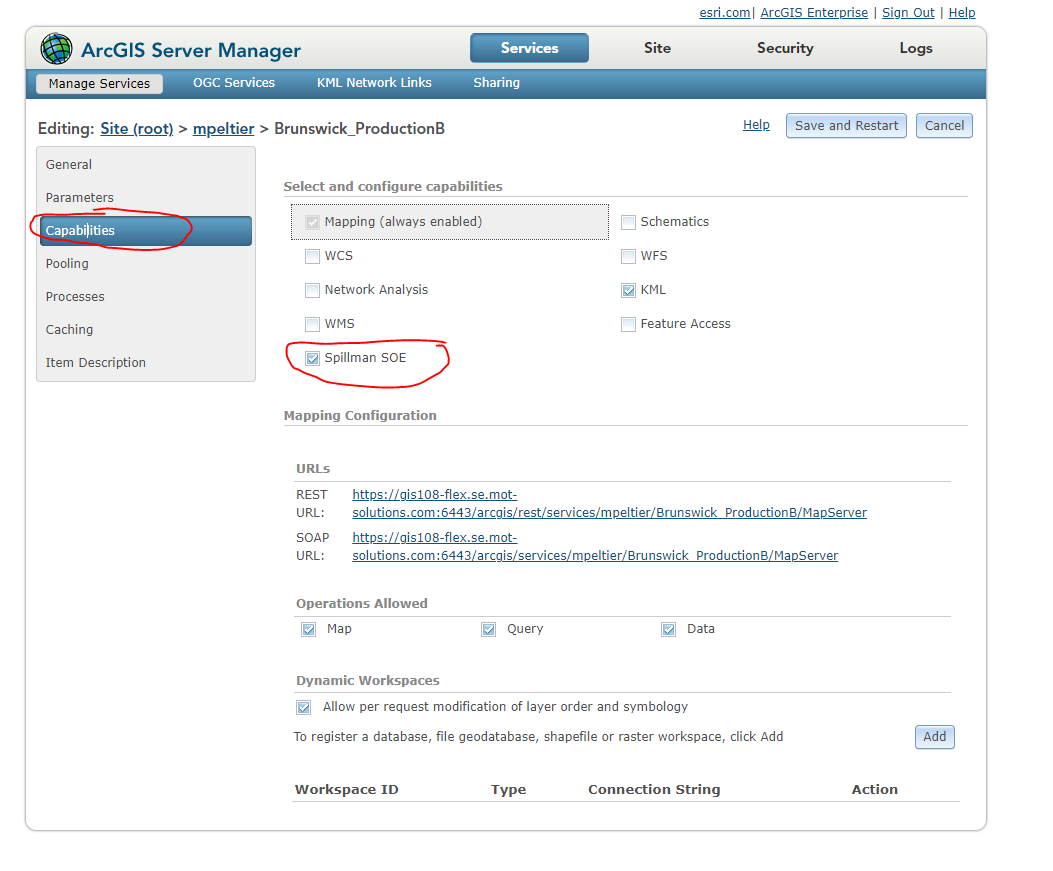Uncheck the Spillman SOE checkbox

tap(312, 359)
